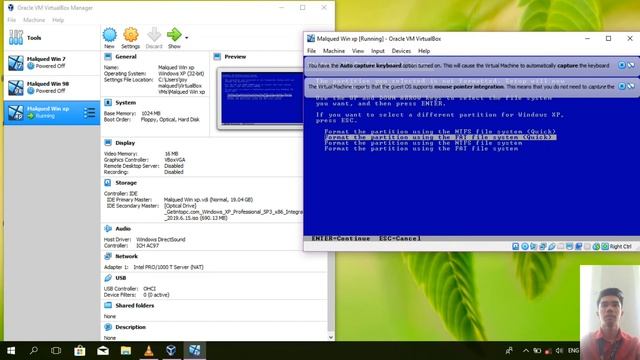This screenshot has width=640, height=360.
Task: Click the Display section monitor icon
Action: click(x=108, y=143)
